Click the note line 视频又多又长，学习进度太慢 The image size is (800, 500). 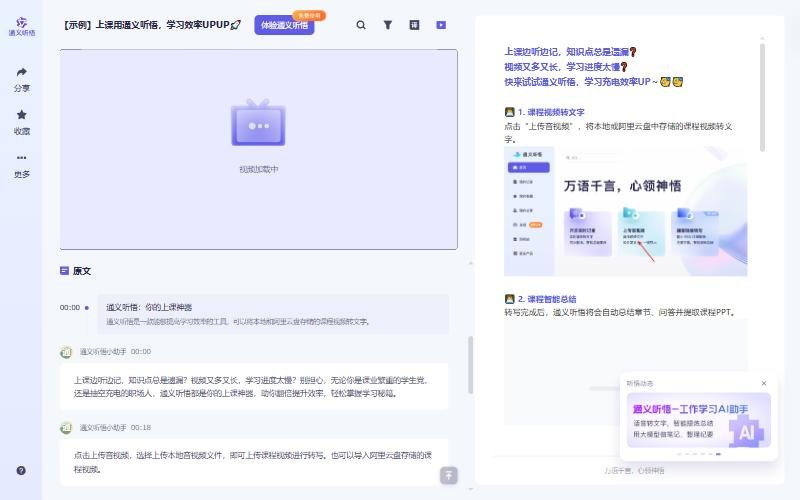tap(566, 67)
